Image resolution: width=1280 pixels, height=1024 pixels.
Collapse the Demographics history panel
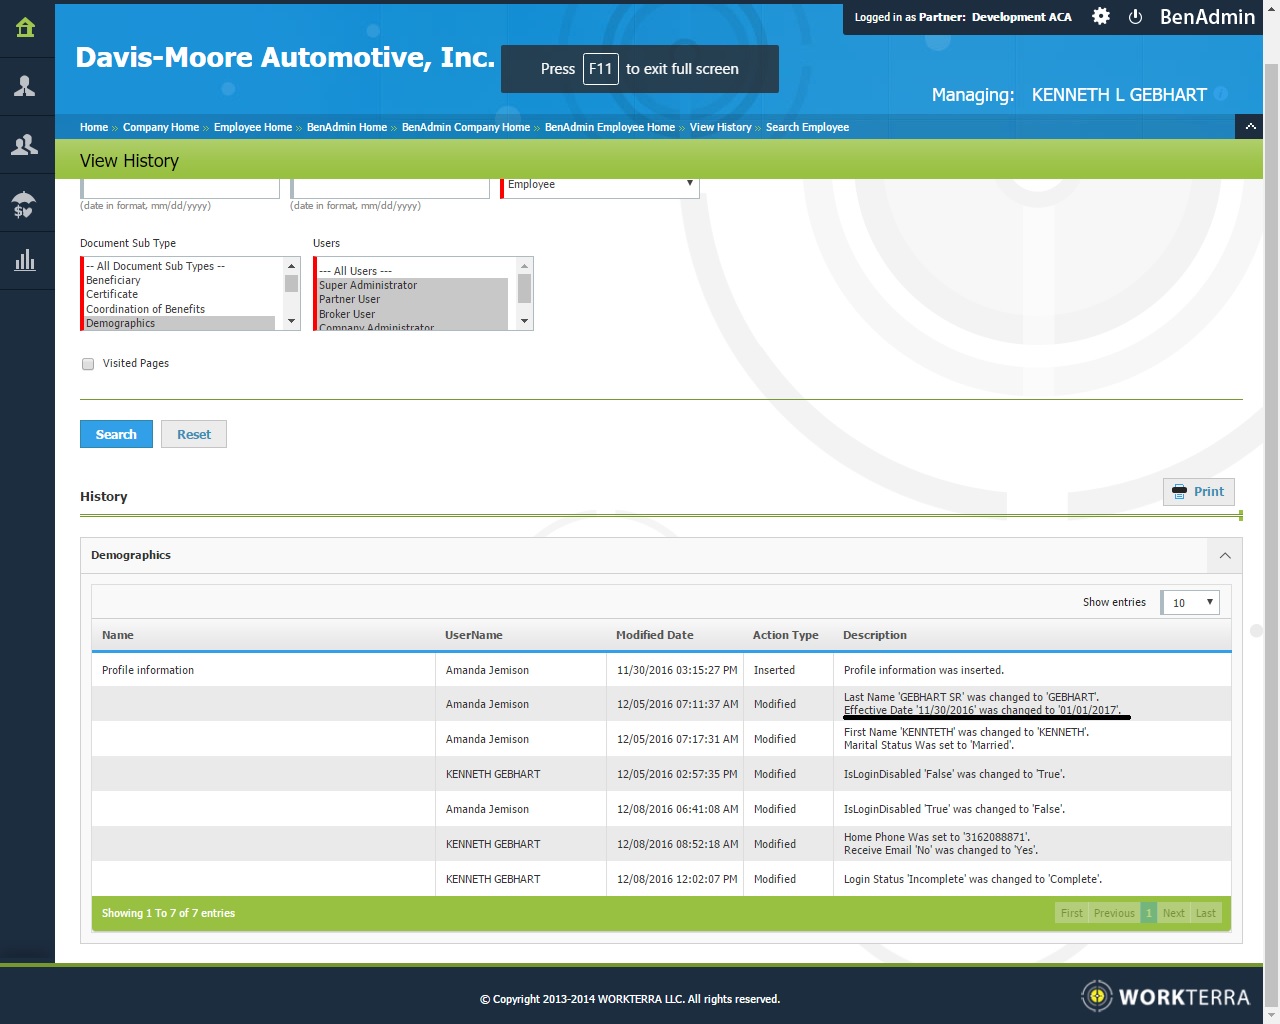pyautogui.click(x=1225, y=556)
